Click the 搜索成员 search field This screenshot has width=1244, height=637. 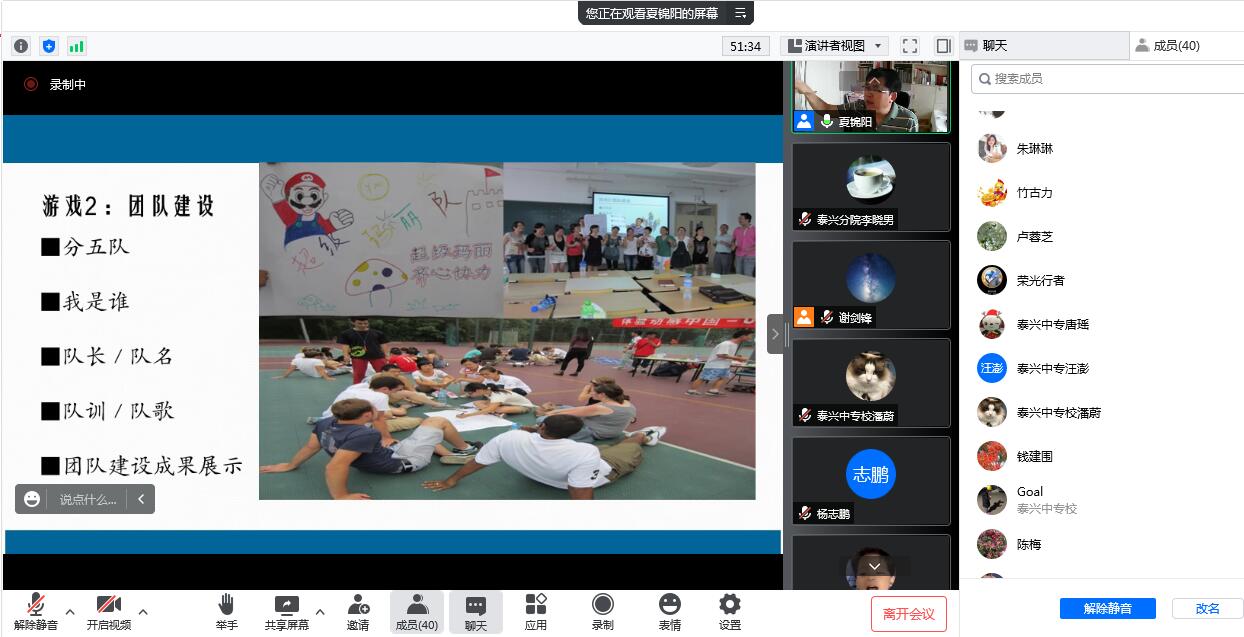pos(1105,79)
